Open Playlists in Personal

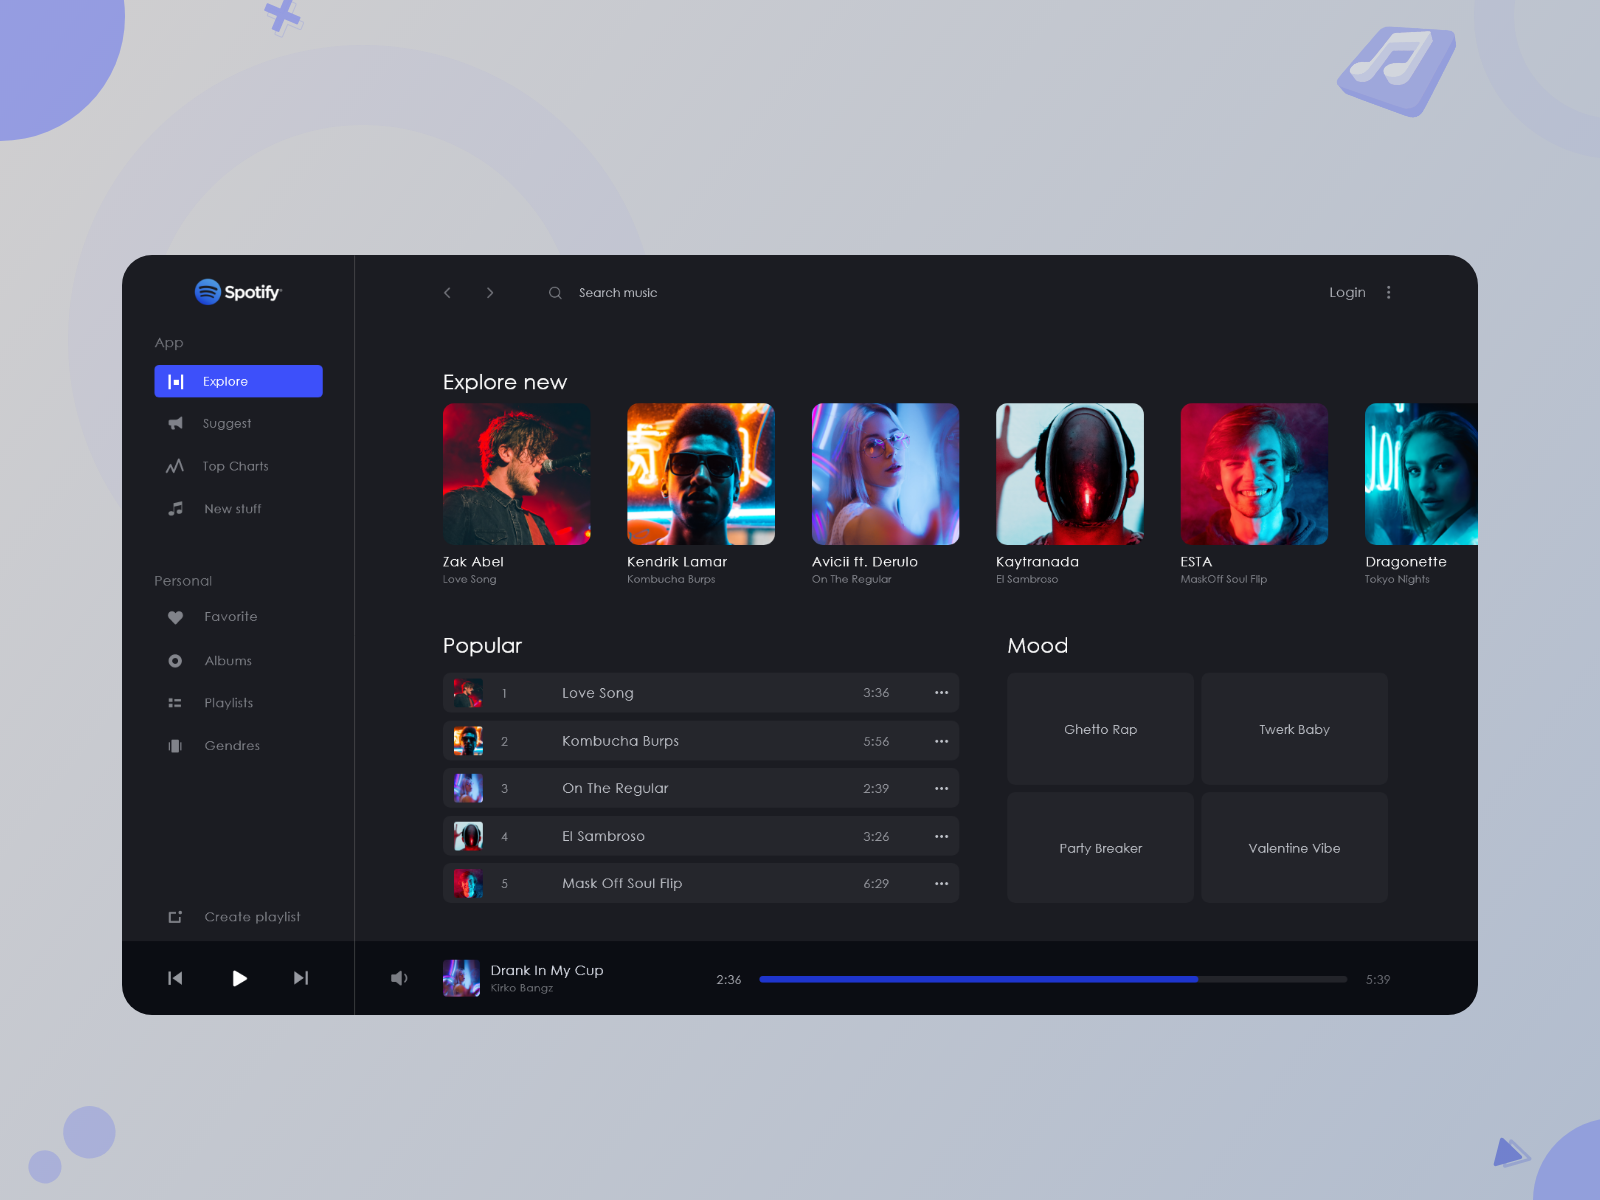(229, 703)
